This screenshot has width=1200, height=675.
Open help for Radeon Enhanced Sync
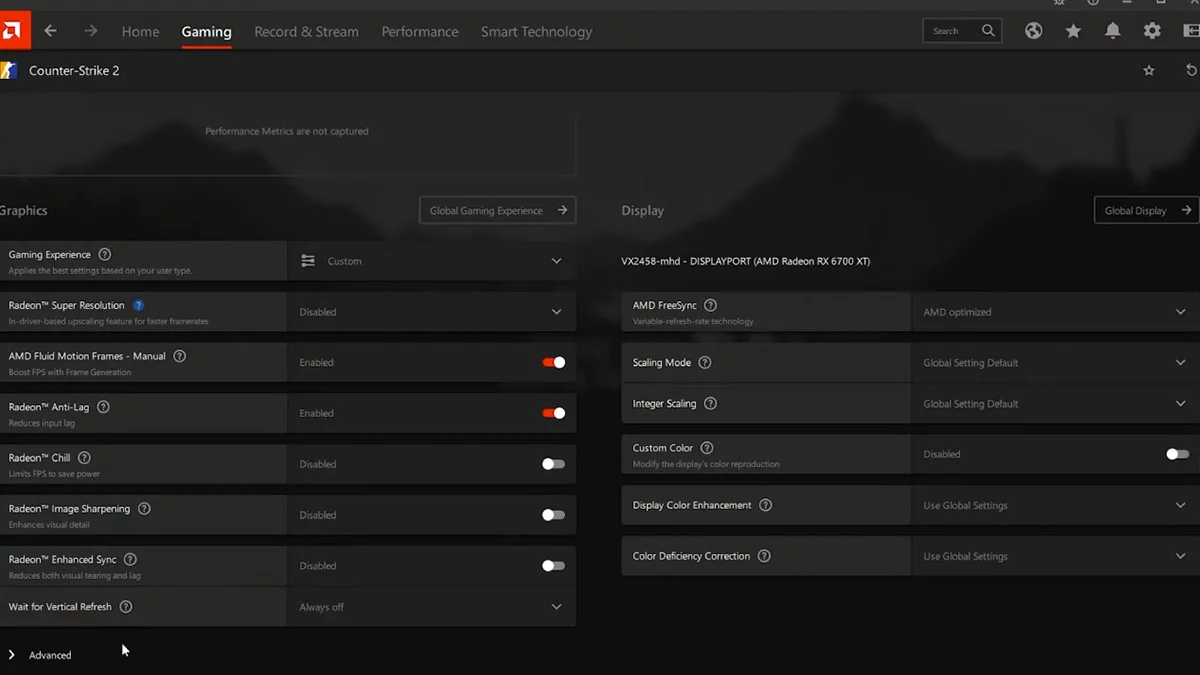point(130,560)
